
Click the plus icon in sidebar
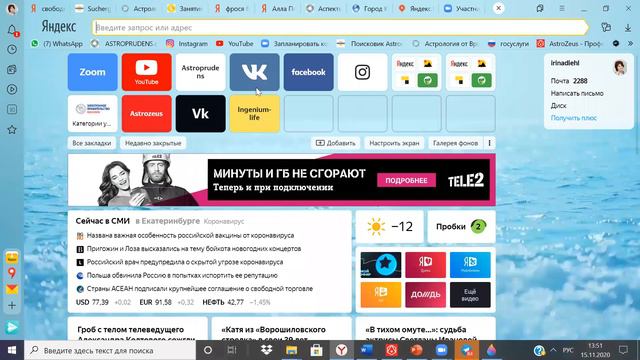(x=12, y=305)
